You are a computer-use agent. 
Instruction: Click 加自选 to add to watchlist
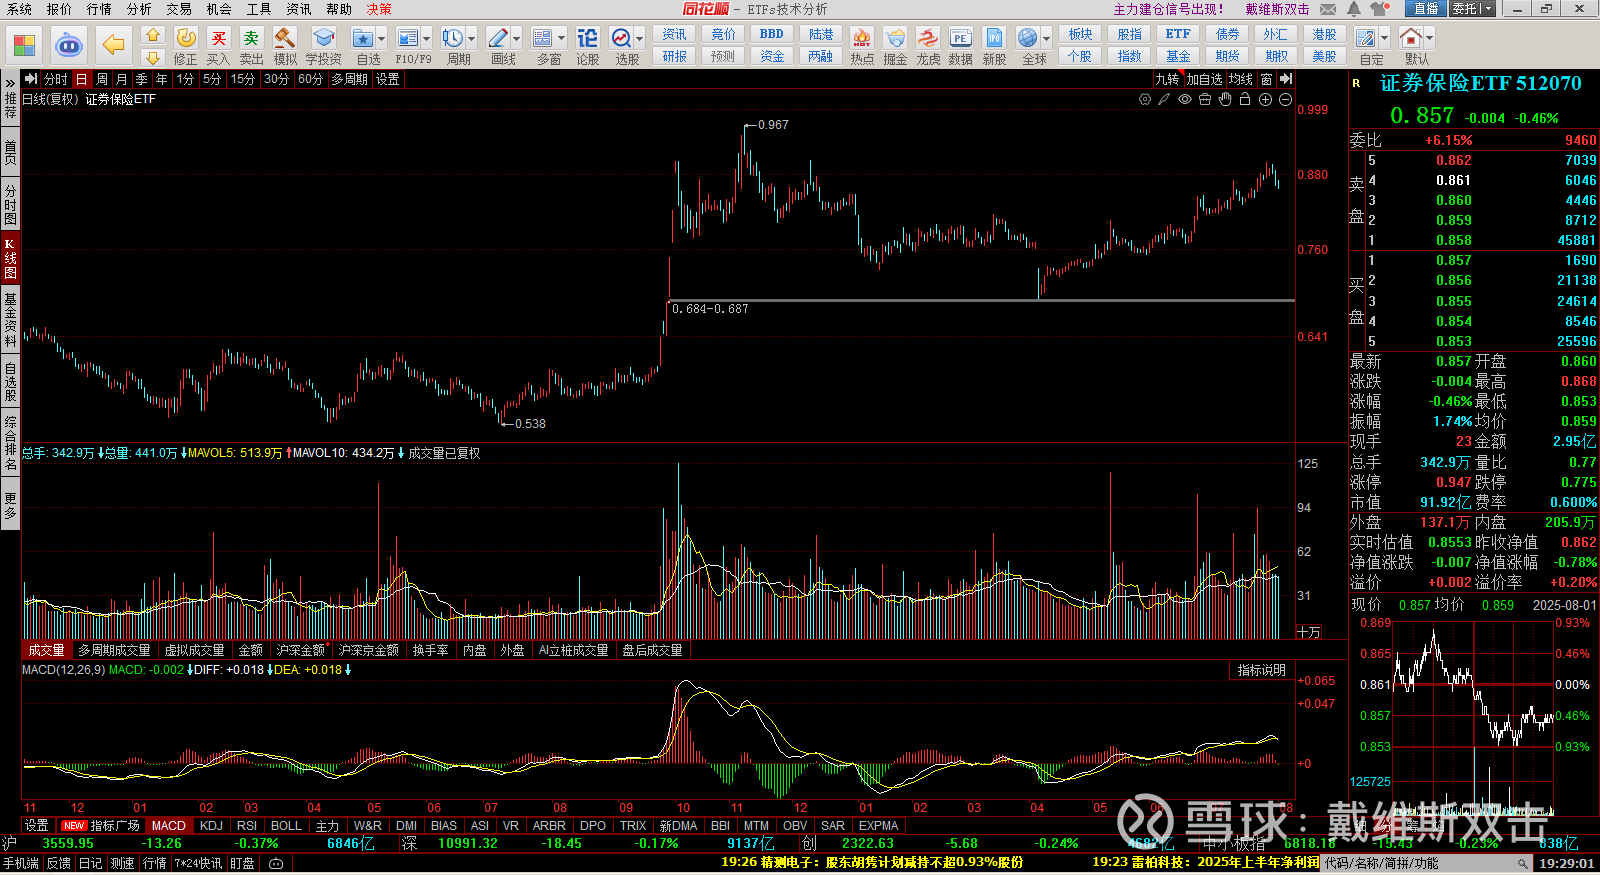[x=1204, y=79]
